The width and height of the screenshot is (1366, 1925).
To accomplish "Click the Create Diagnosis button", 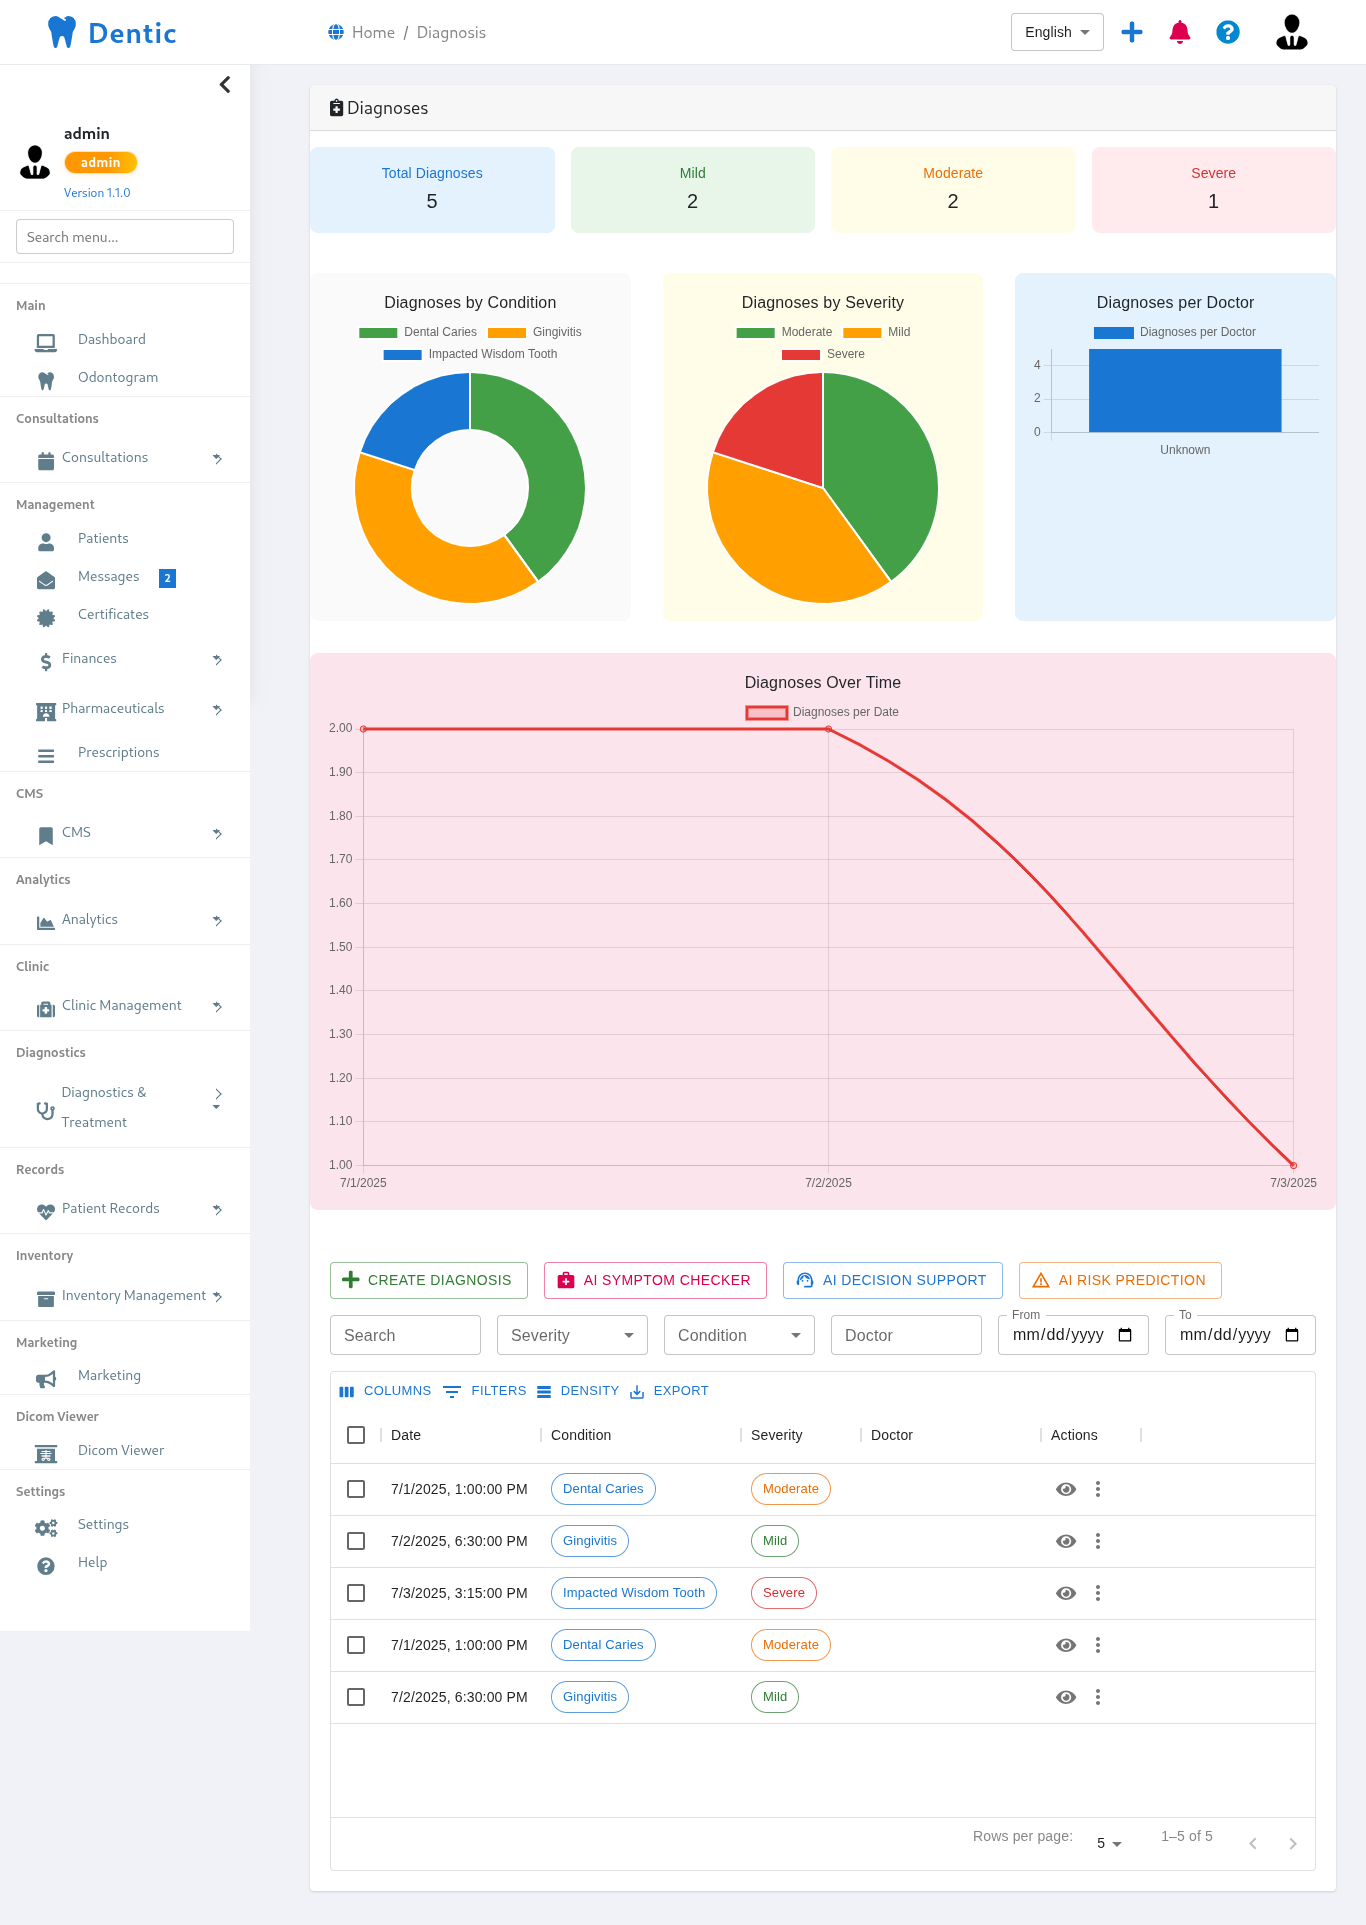I will (428, 1280).
